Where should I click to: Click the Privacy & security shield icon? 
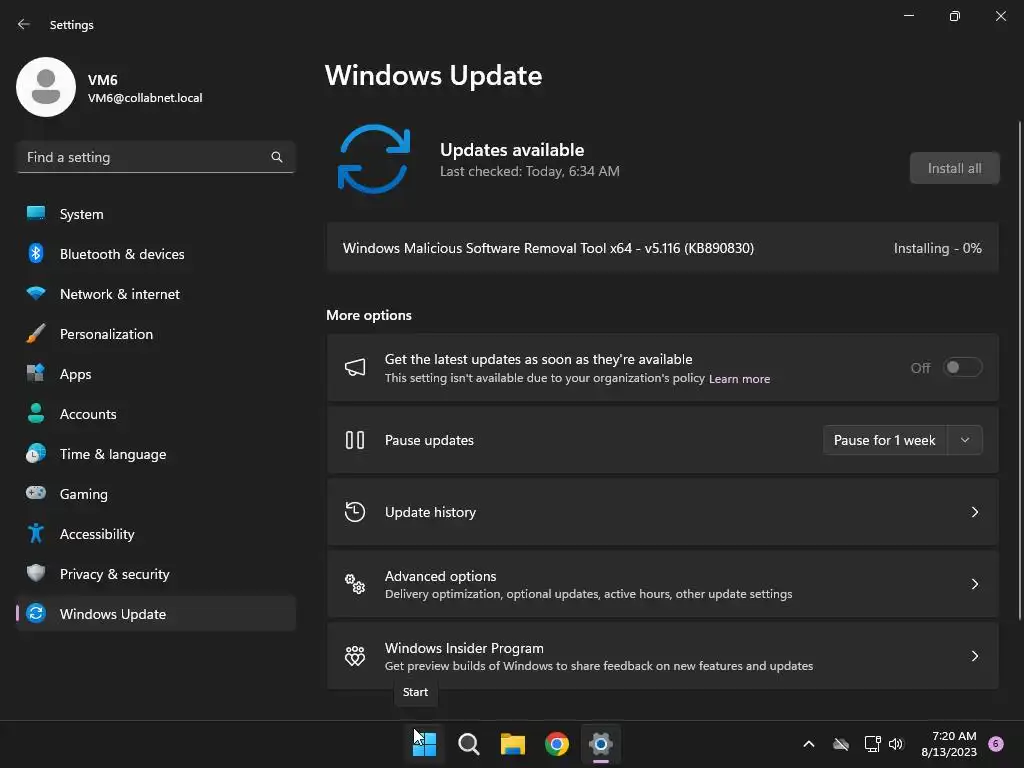tap(36, 573)
